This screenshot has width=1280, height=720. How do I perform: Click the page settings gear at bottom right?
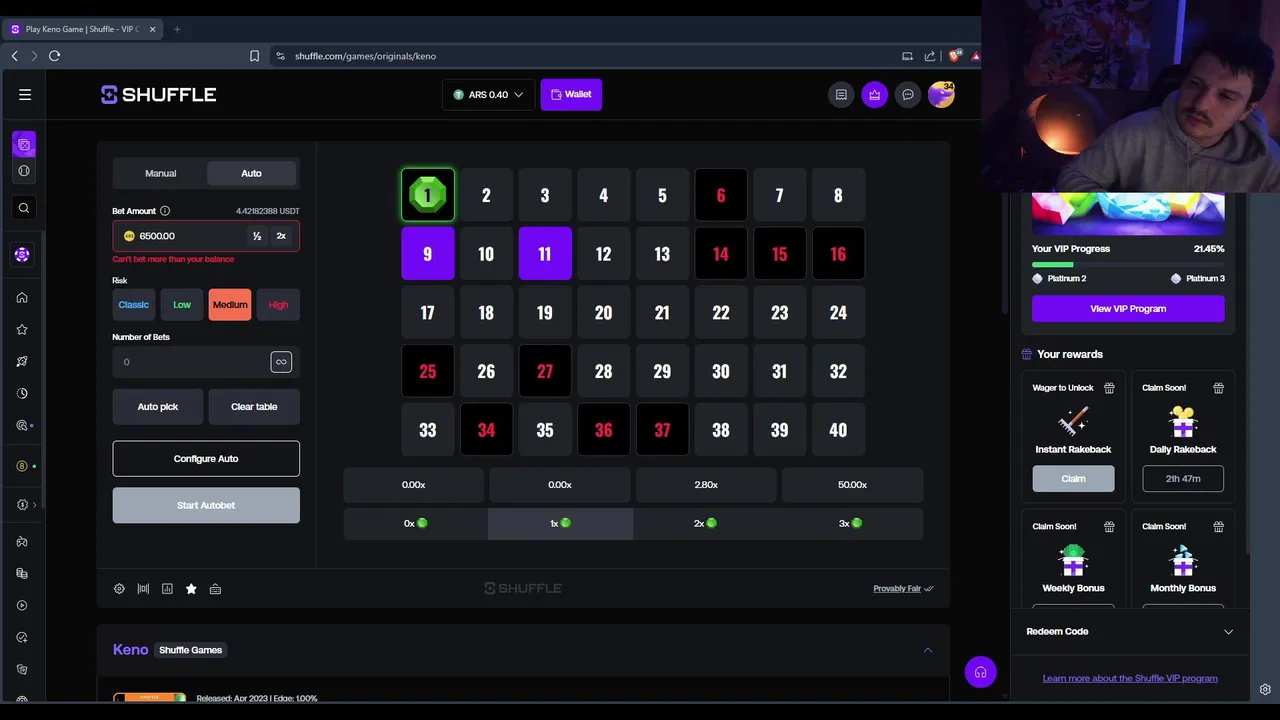(x=1265, y=689)
